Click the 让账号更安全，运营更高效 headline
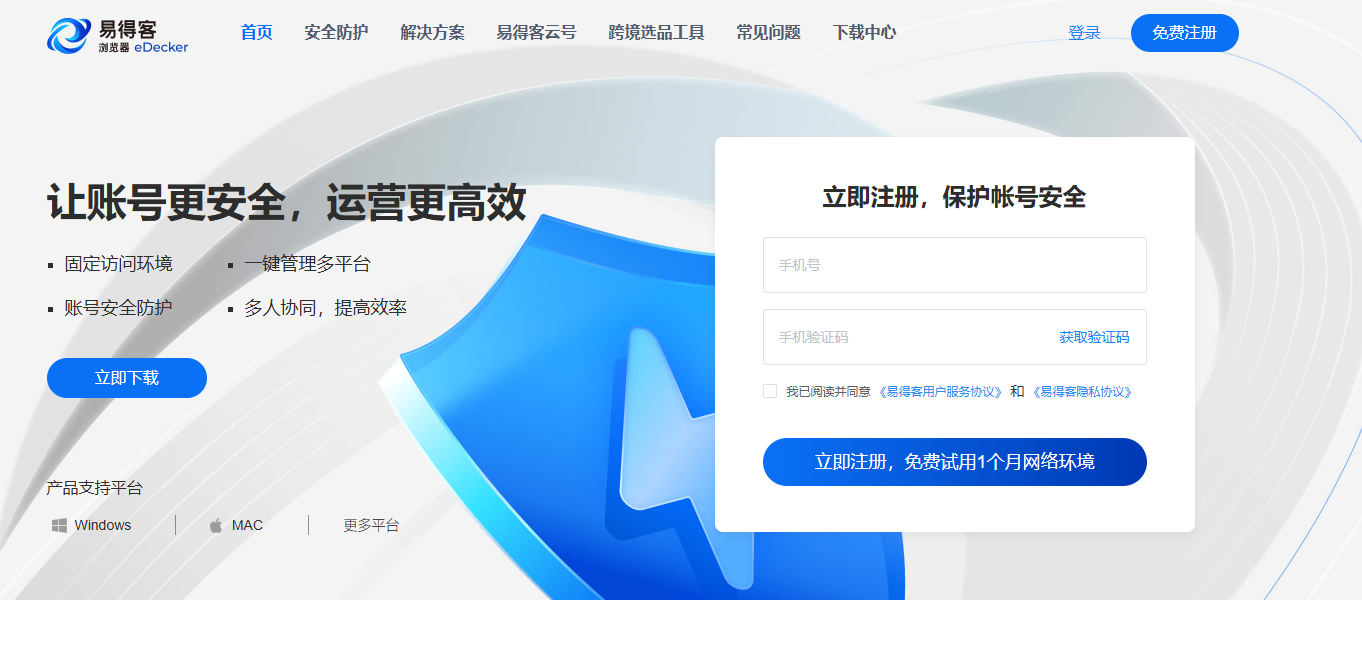Viewport: 1362px width, 654px height. [x=286, y=203]
